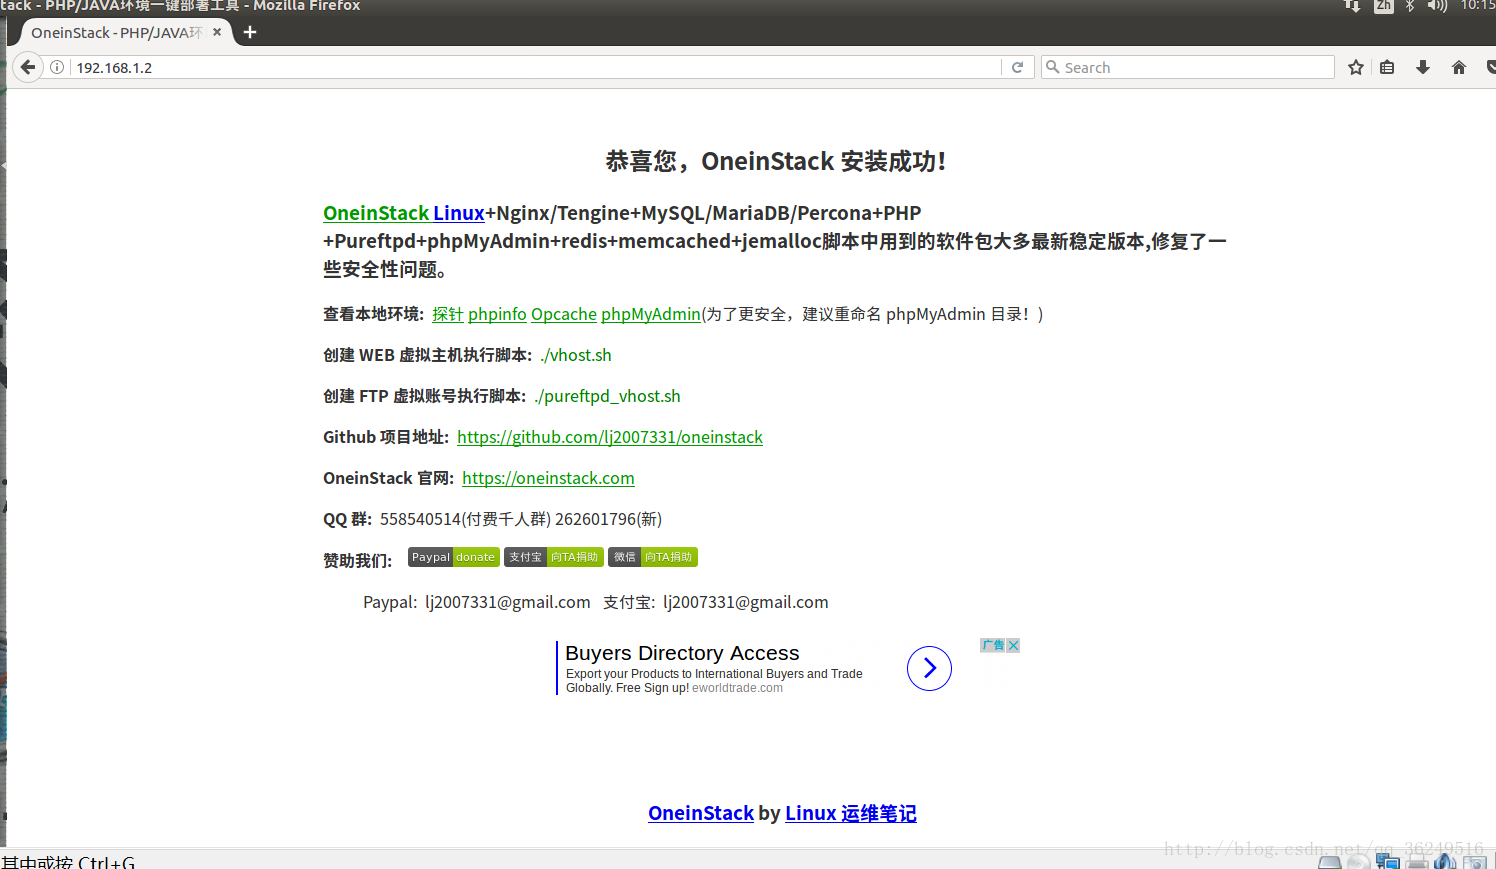Close the OneinStack browser tab
This screenshot has width=1496, height=869.
tap(217, 32)
